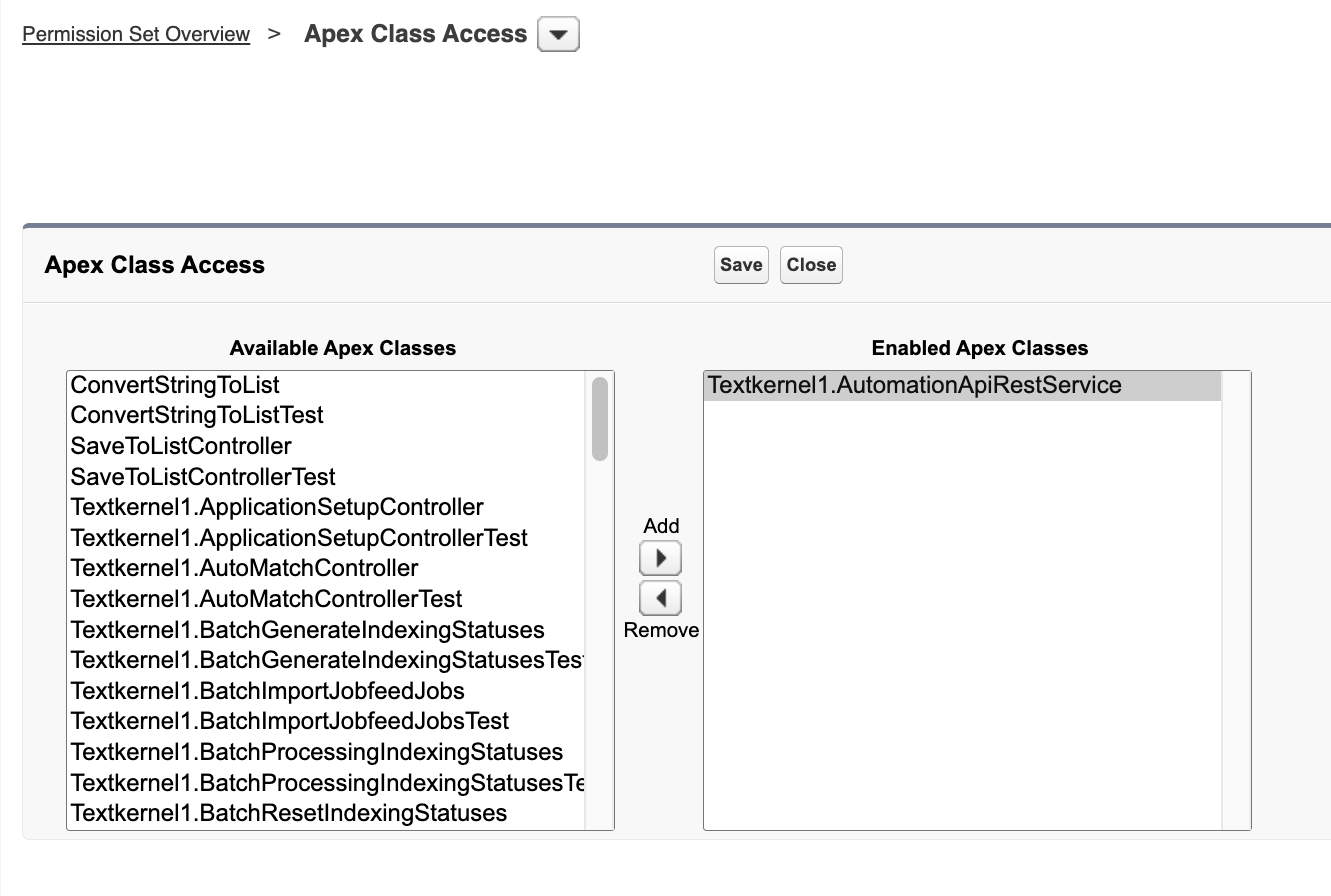1331x896 pixels.
Task: Select enabled class Textkernel1.AutomationApiRestService
Action: (962, 385)
